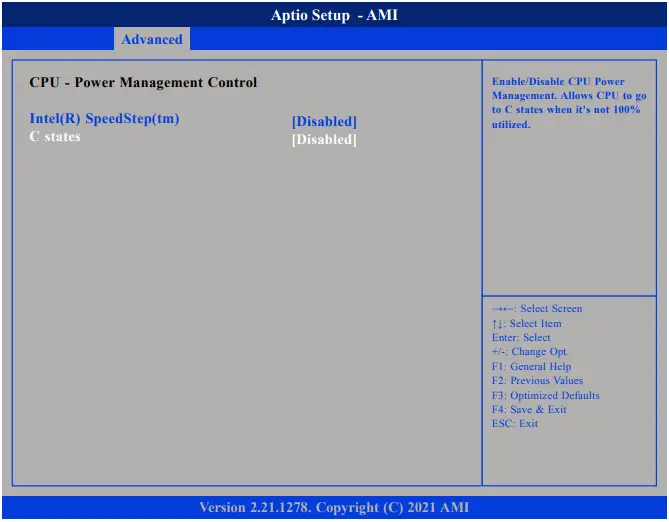This screenshot has width=669, height=522.
Task: Click the Aptio Setup - AMI title
Action: coord(334,15)
